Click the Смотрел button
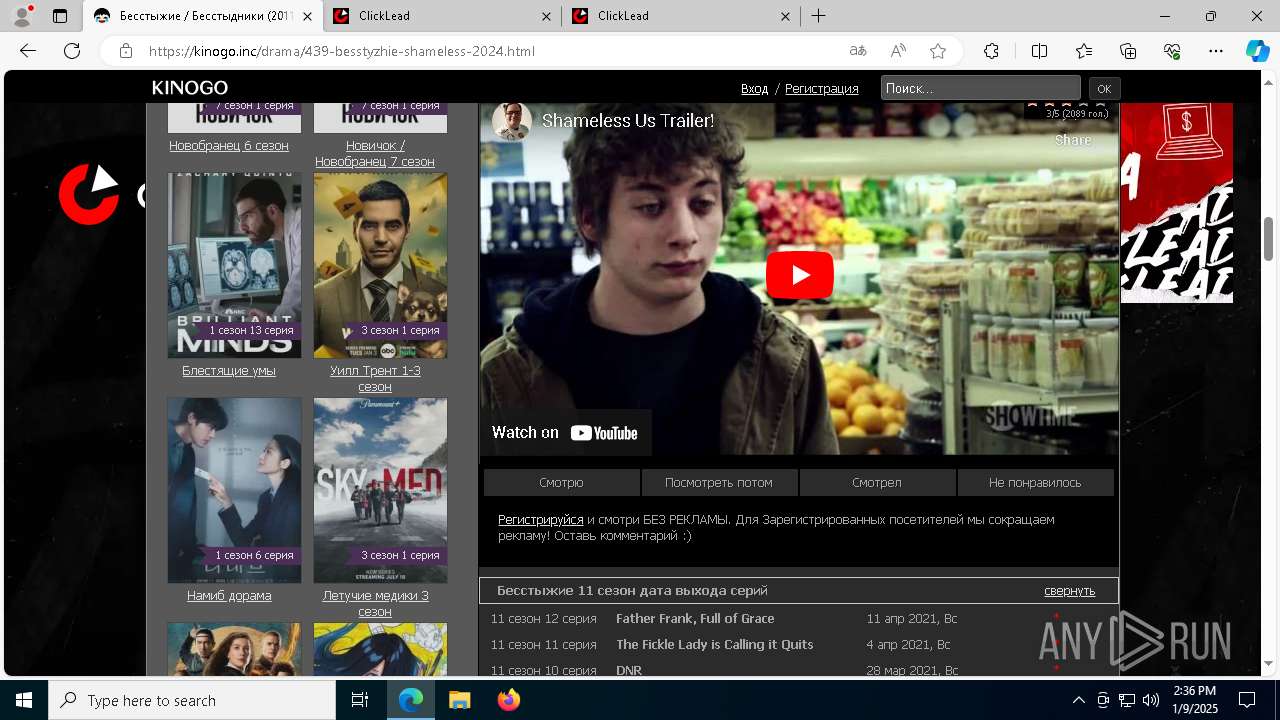Viewport: 1280px width, 720px height. pos(877,482)
